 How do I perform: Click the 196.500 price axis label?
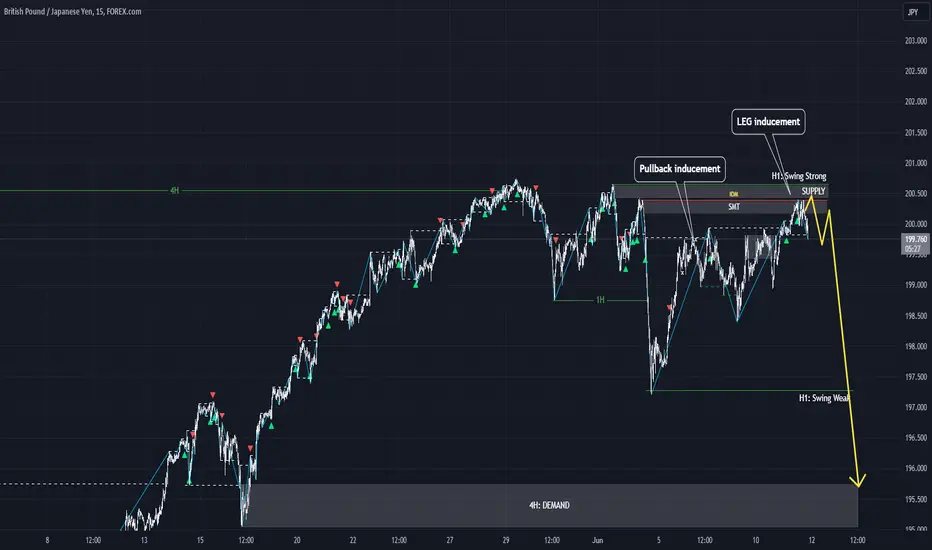click(x=915, y=438)
